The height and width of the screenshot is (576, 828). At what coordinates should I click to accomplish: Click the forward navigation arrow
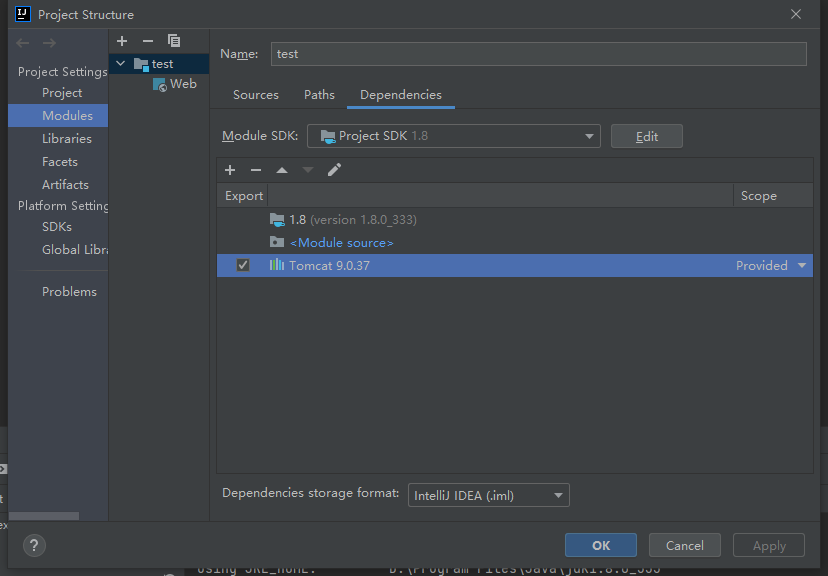click(x=49, y=43)
